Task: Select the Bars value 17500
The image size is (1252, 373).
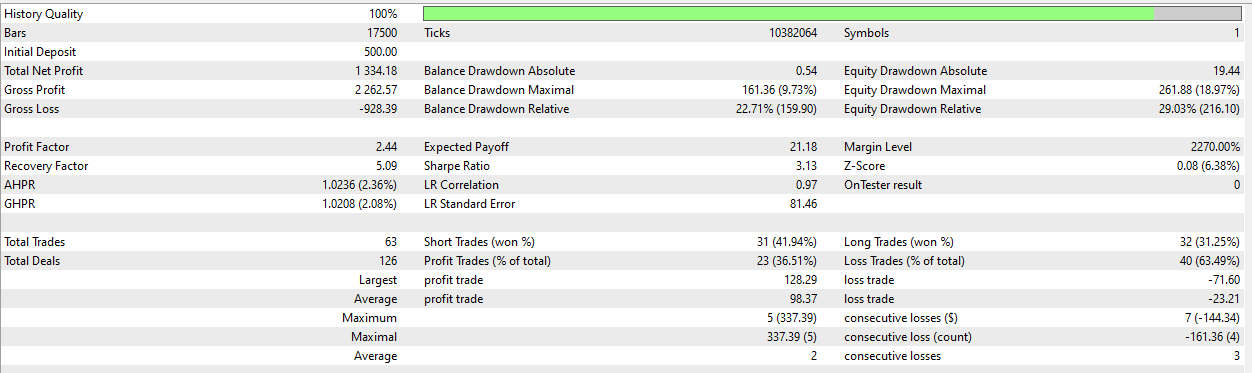Action: click(x=382, y=33)
